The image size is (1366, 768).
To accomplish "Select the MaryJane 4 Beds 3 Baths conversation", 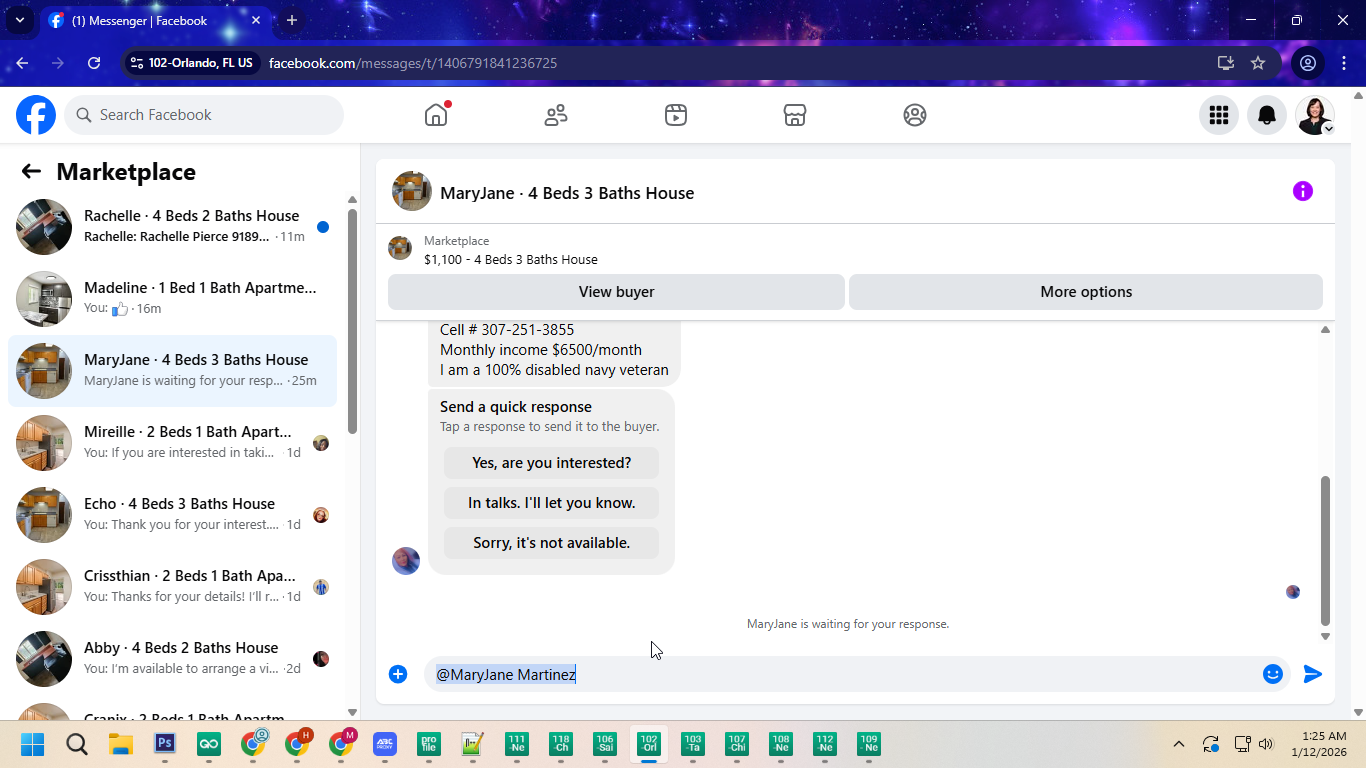I will tap(172, 371).
